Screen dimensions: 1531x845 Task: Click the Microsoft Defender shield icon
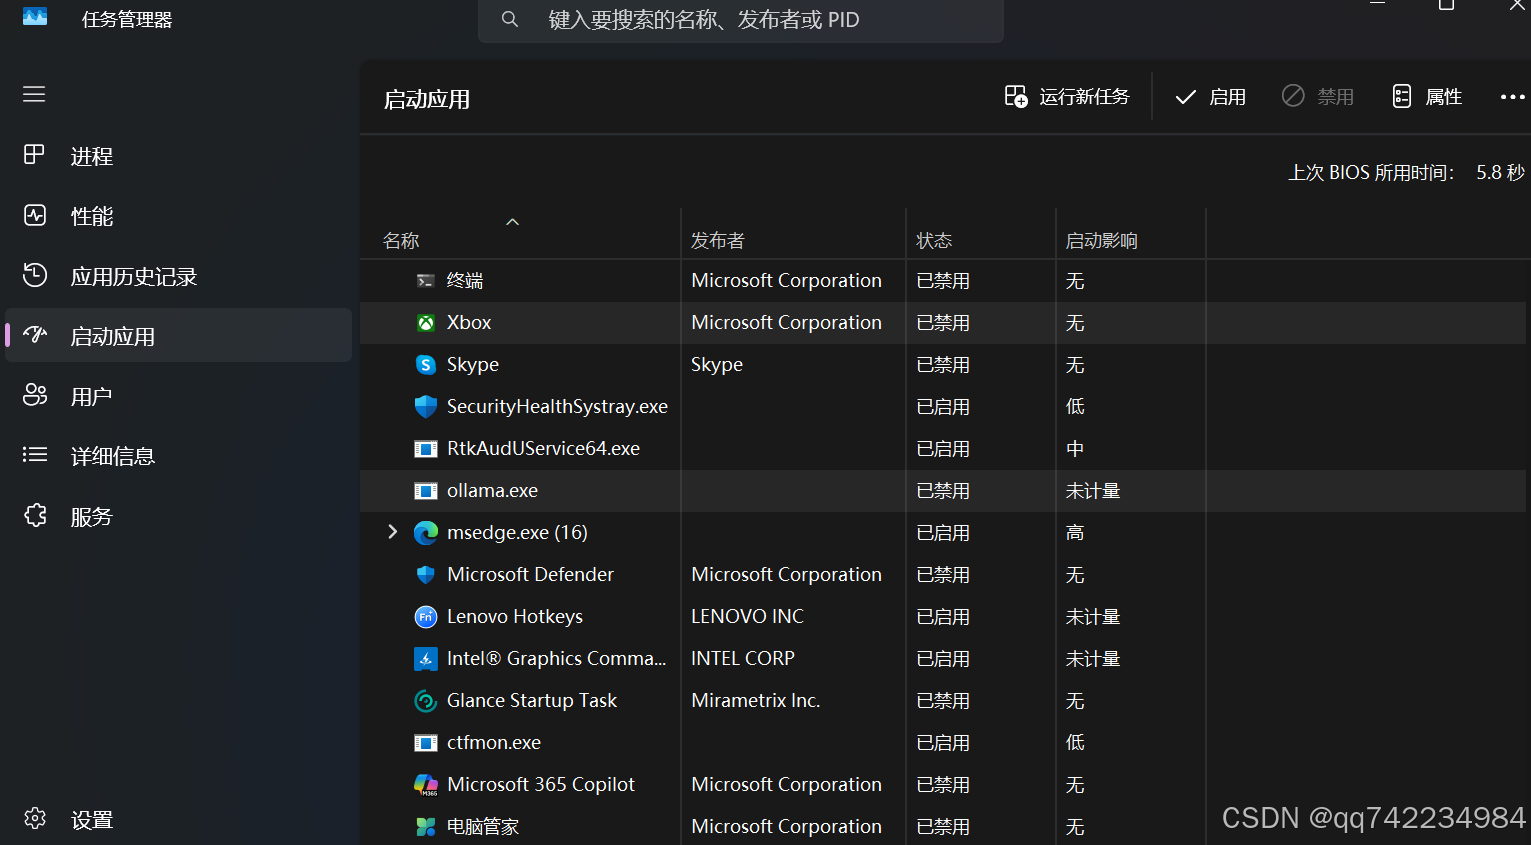pos(426,575)
